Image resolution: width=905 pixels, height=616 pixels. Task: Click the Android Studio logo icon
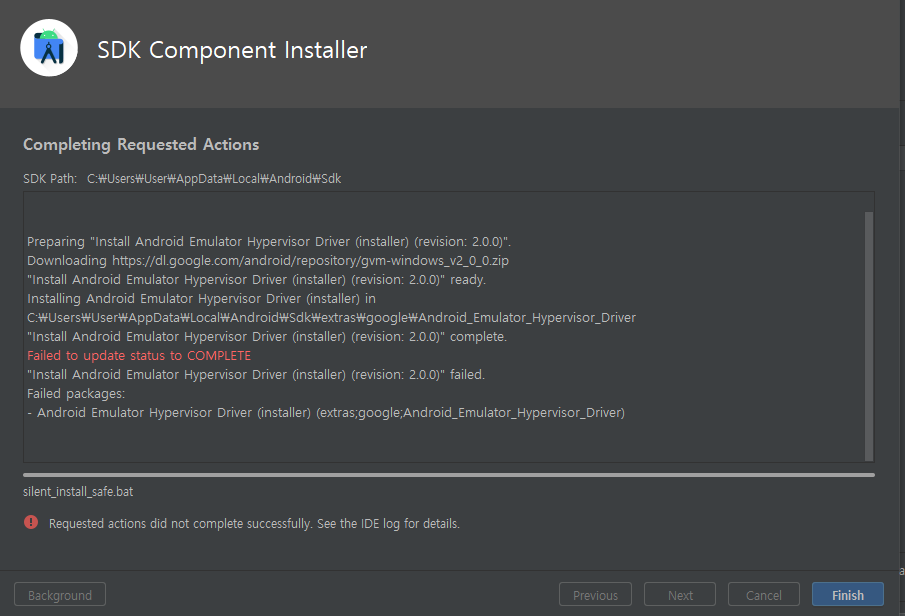coord(49,48)
